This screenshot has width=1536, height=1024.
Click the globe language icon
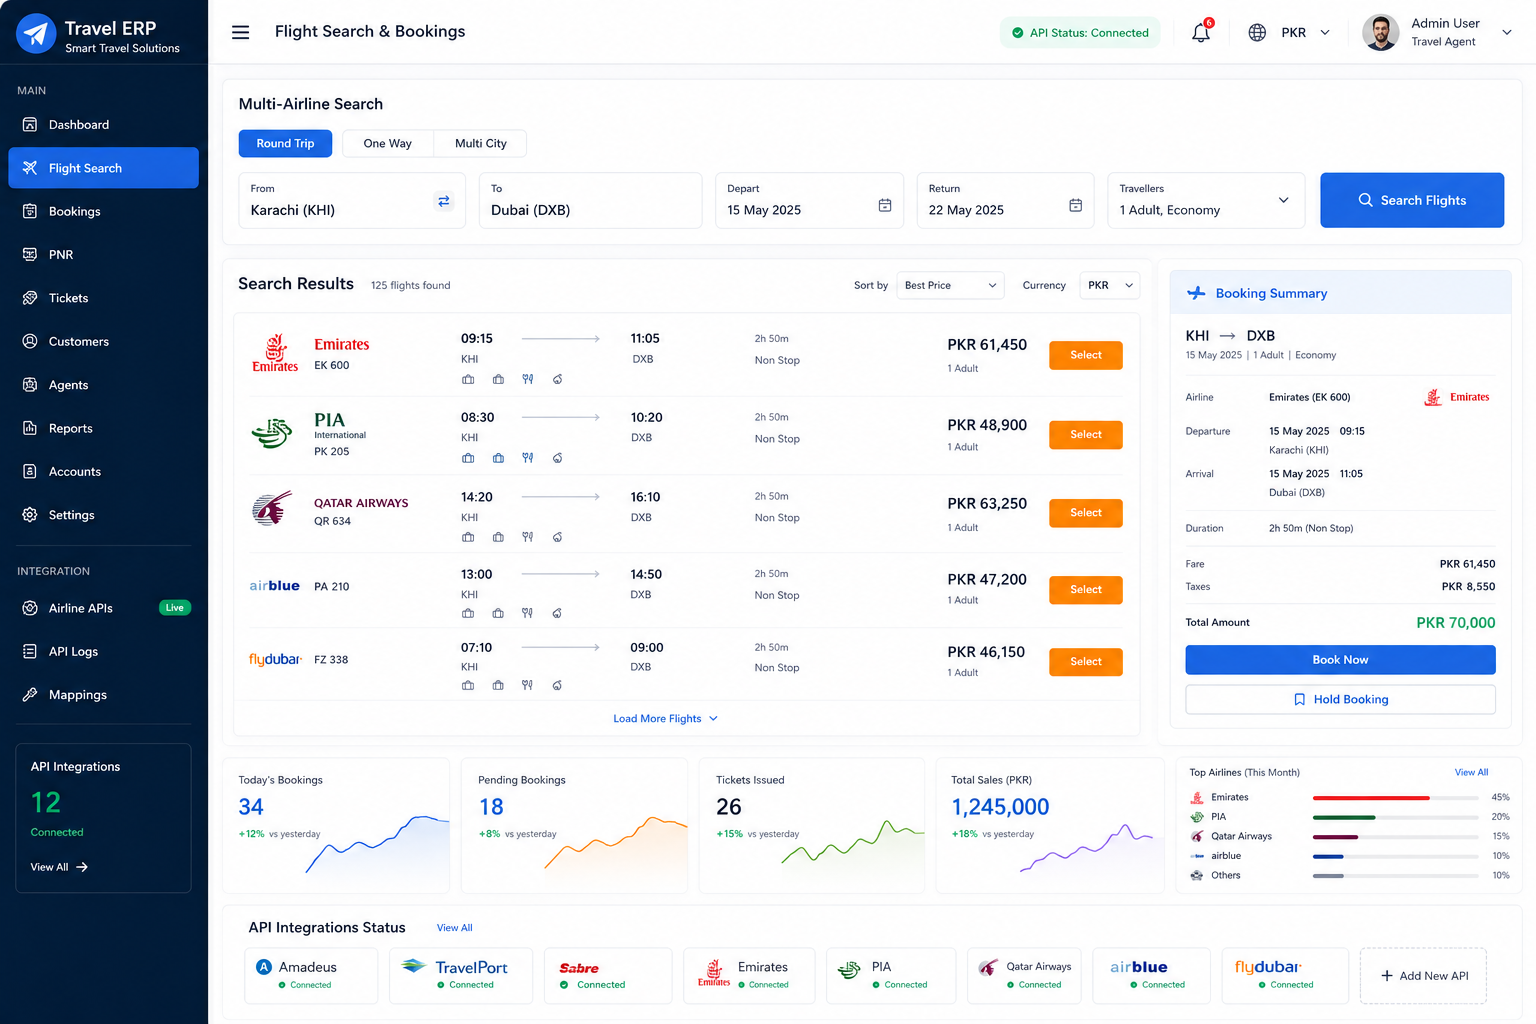1257,32
